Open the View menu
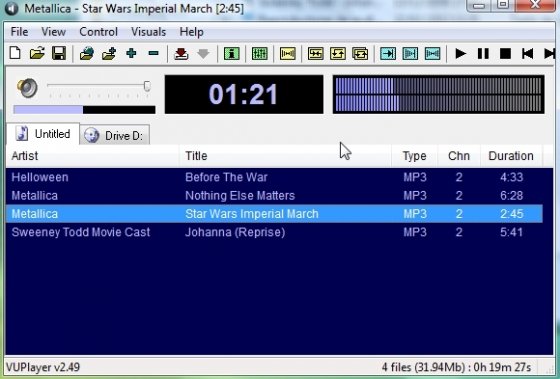Screen dimensions: 560x379 click(x=53, y=32)
